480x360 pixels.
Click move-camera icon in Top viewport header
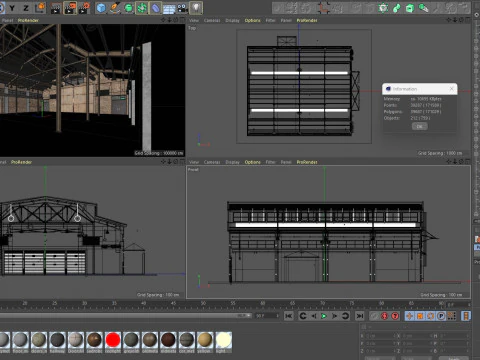point(449,20)
